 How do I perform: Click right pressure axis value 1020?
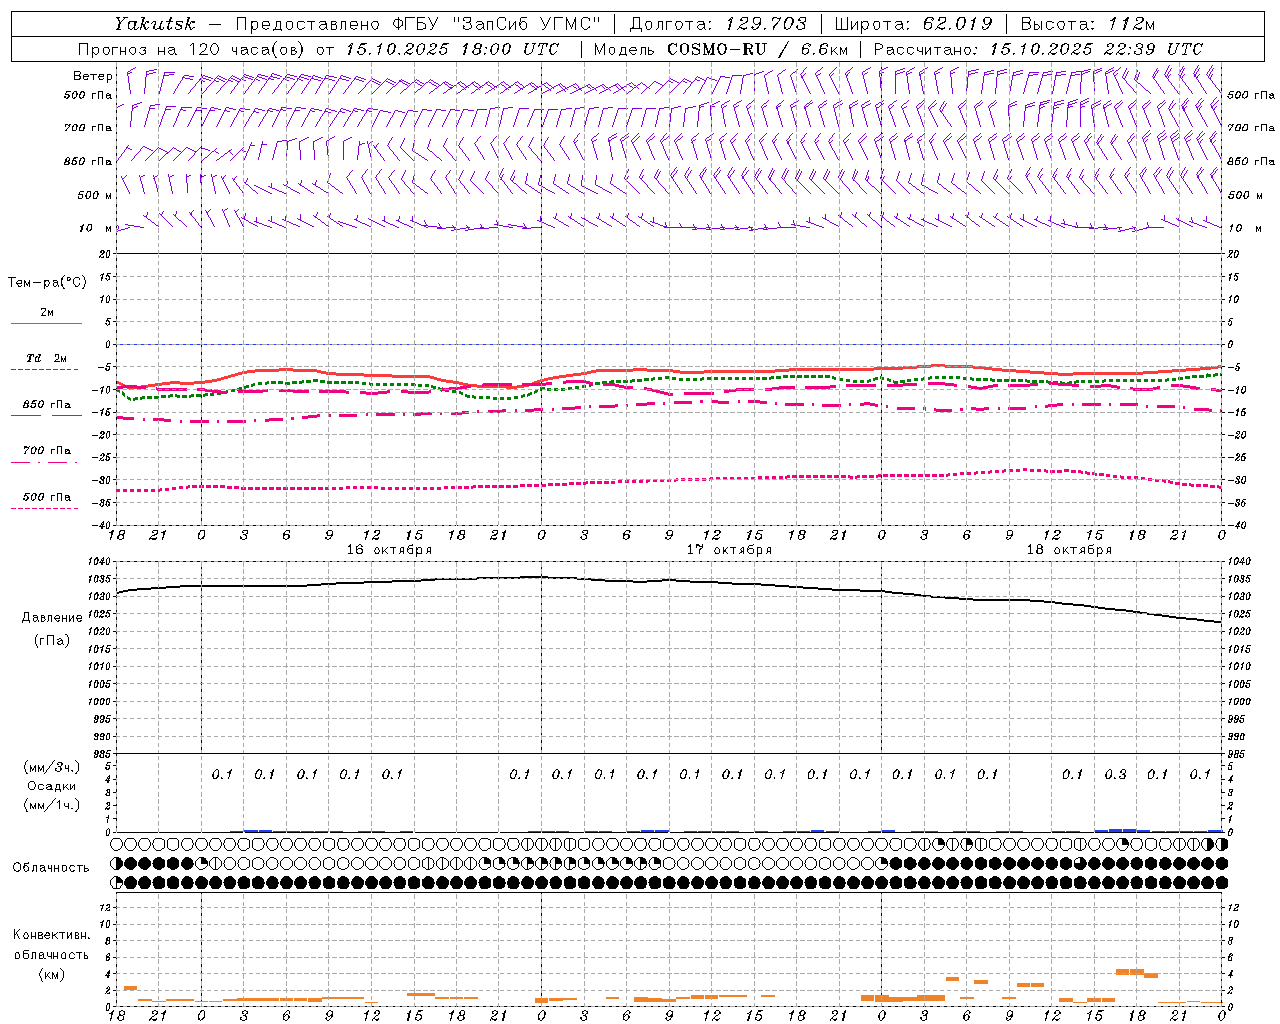1238,632
